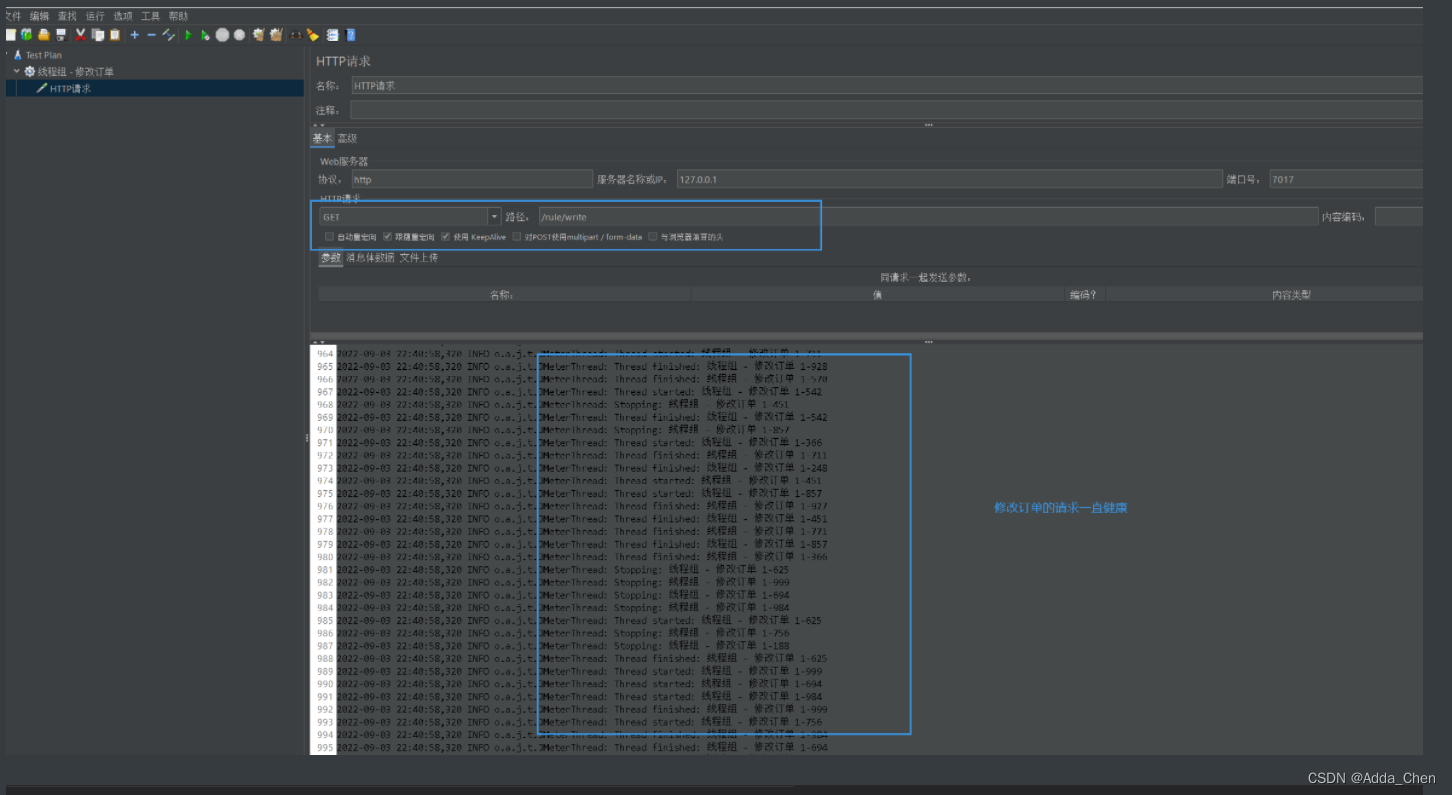
Task: Click the New test plan icon
Action: (10, 35)
